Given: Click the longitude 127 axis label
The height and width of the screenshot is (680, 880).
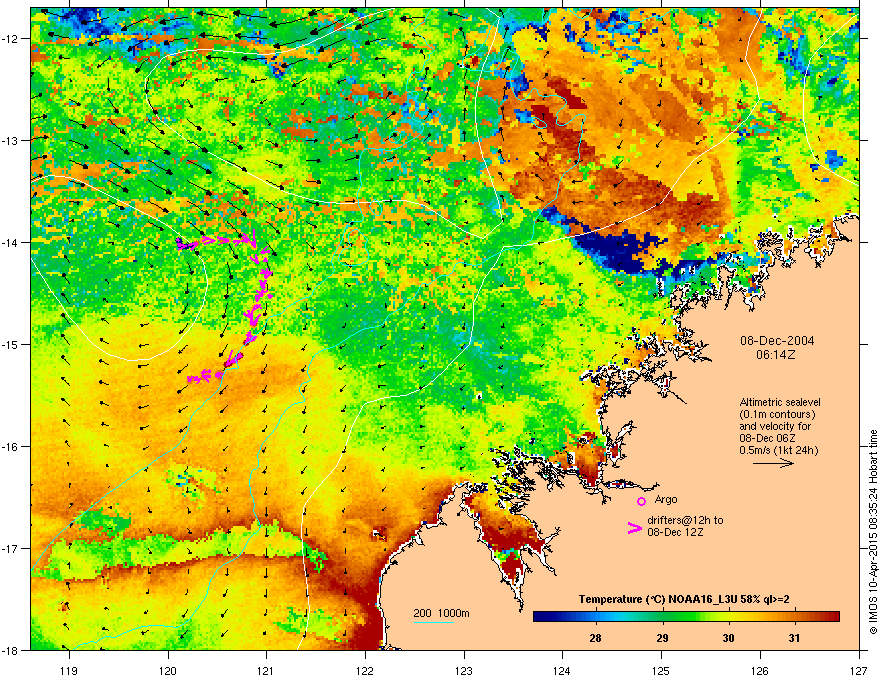Looking at the screenshot, I should coord(858,670).
